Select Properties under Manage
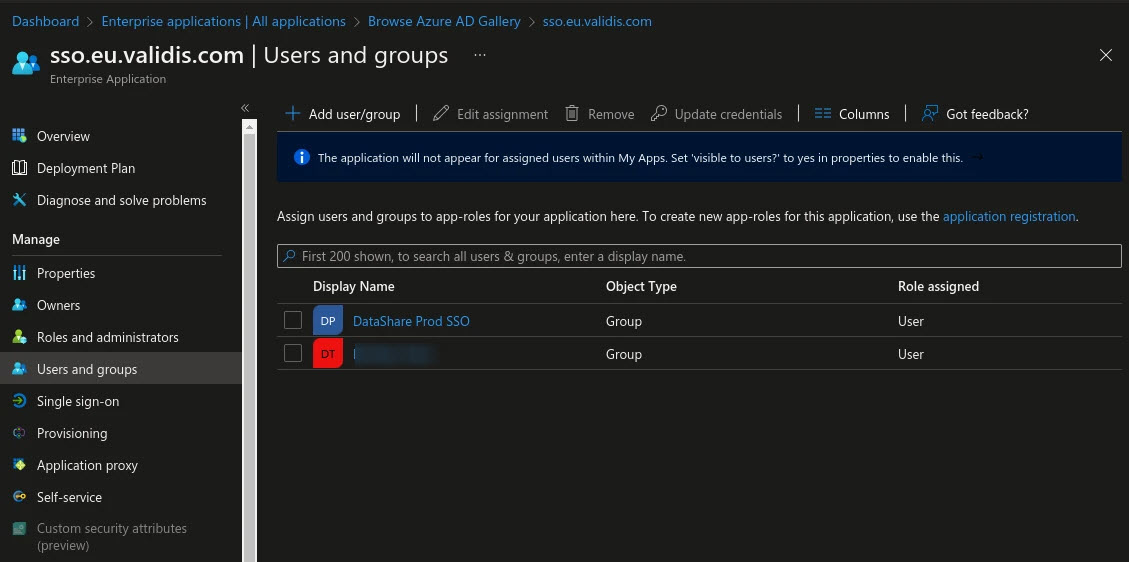This screenshot has width=1129, height=562. [x=66, y=273]
